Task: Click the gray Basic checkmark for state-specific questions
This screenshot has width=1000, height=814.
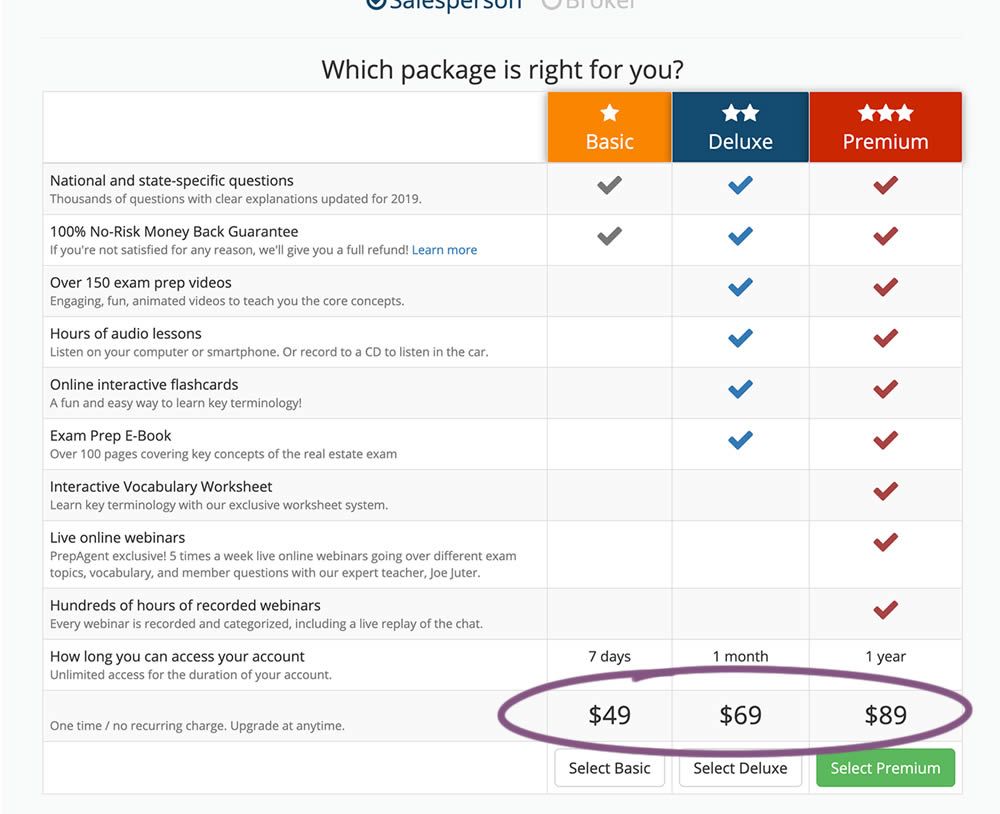Action: (609, 185)
